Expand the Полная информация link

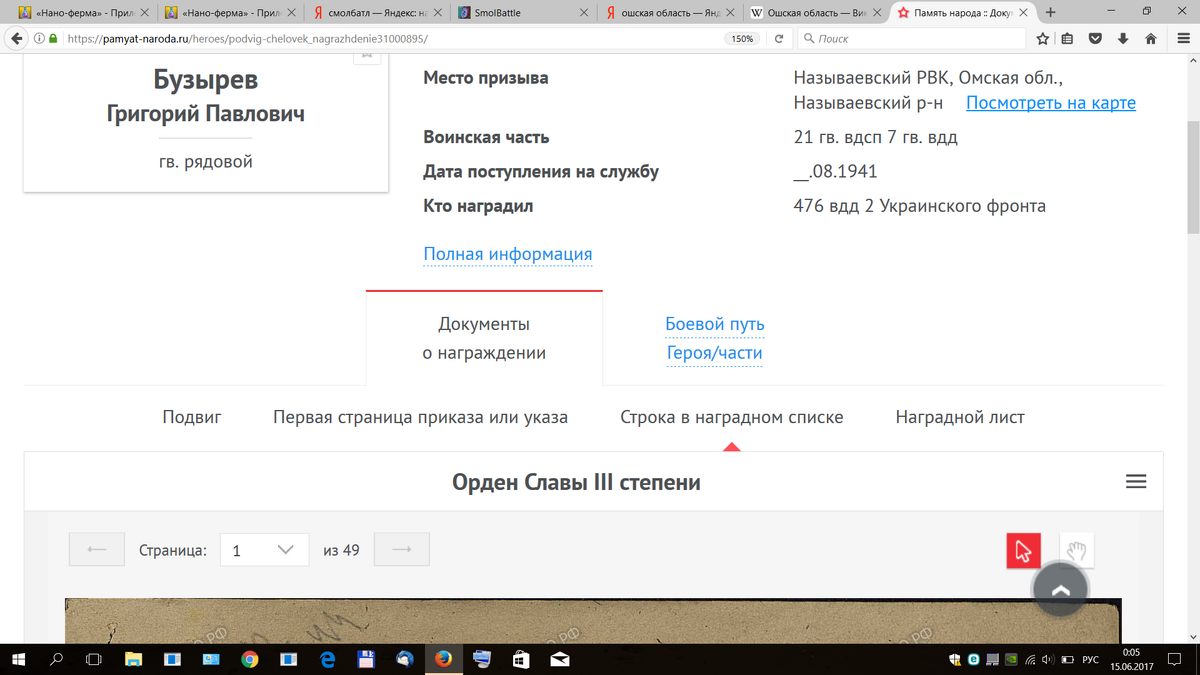[508, 254]
